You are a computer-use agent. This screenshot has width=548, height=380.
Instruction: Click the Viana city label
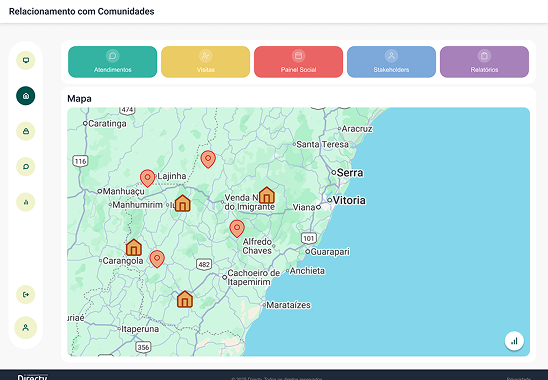[304, 208]
